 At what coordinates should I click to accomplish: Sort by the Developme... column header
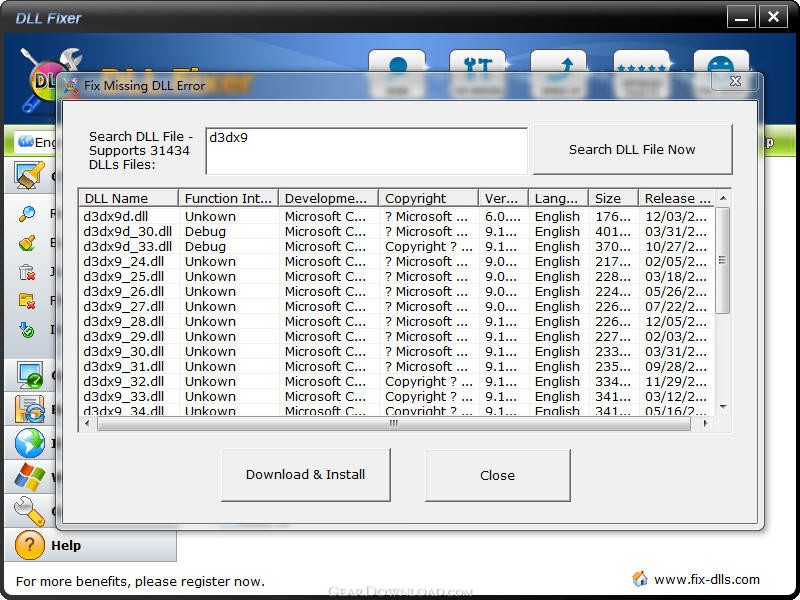pos(328,198)
